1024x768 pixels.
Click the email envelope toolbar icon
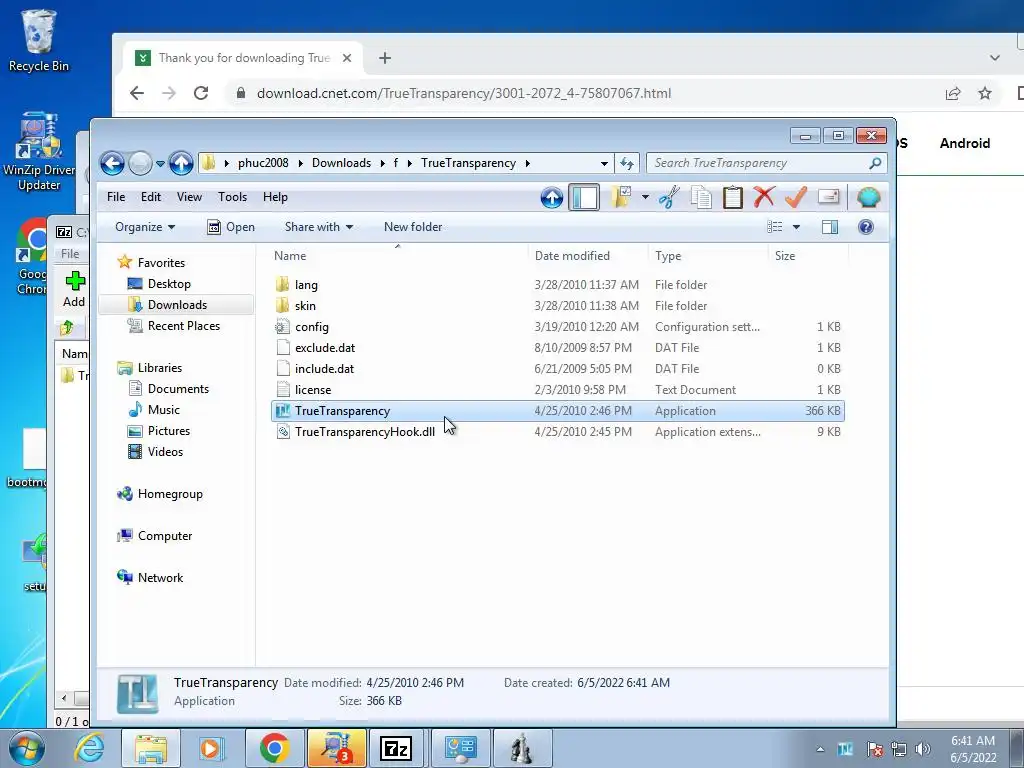click(828, 197)
